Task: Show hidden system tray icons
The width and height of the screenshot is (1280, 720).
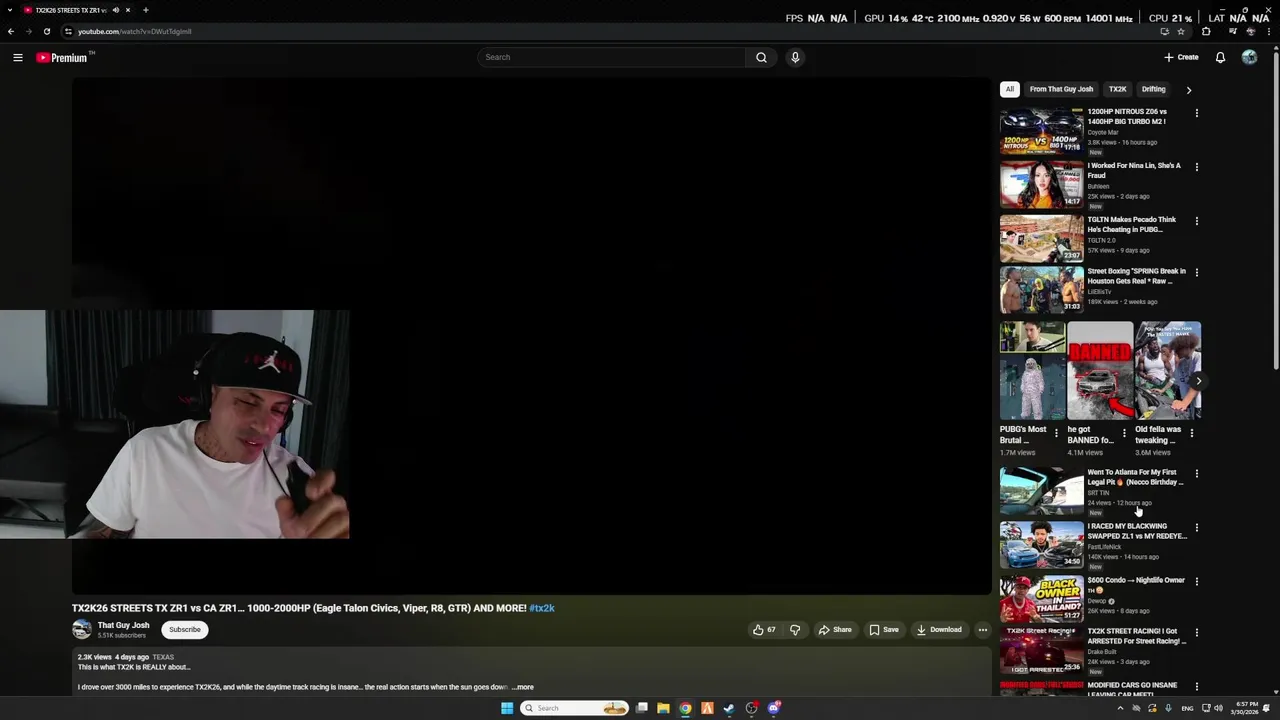Action: click(1120, 708)
